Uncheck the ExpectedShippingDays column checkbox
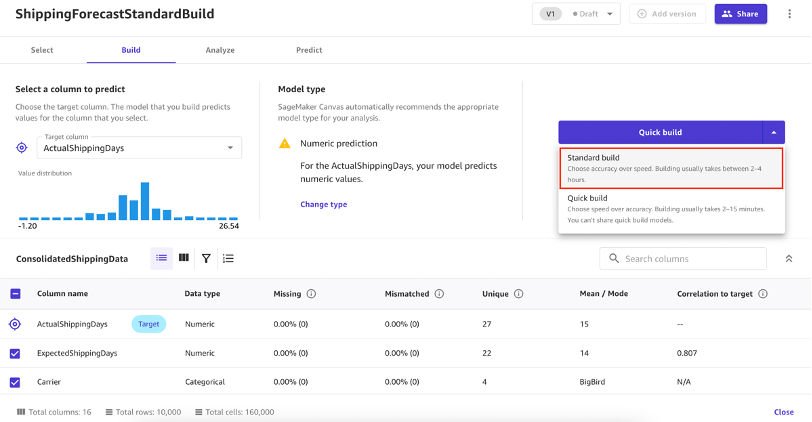812x422 pixels. [15, 353]
